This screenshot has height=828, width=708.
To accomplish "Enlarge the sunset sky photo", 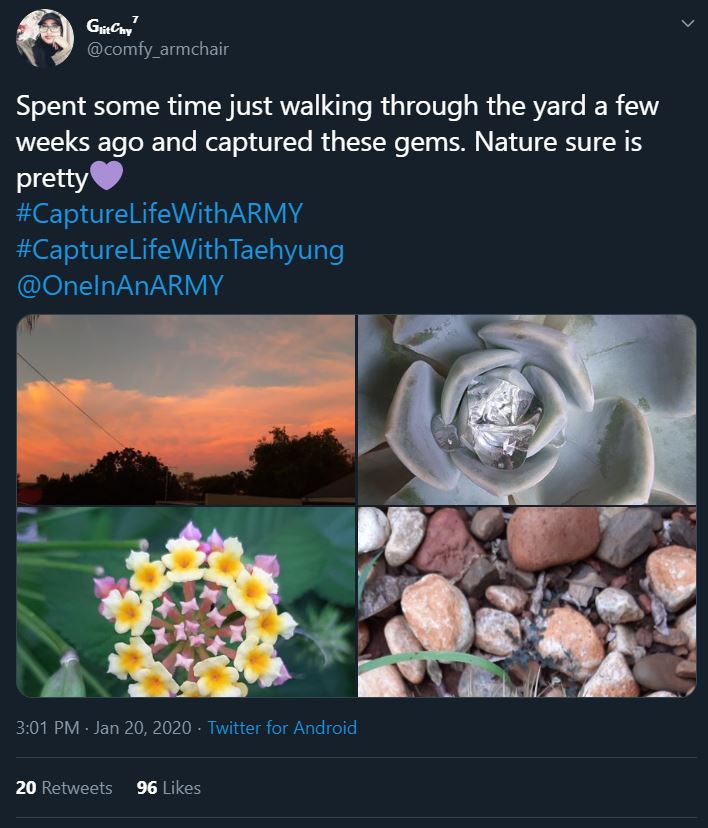I will (x=185, y=410).
